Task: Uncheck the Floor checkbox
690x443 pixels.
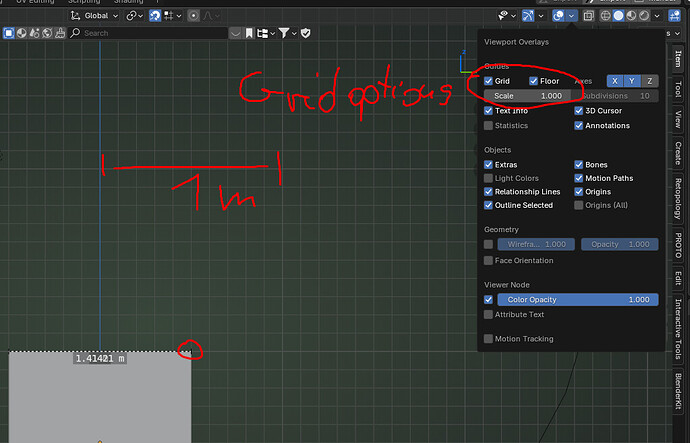Action: point(533,81)
